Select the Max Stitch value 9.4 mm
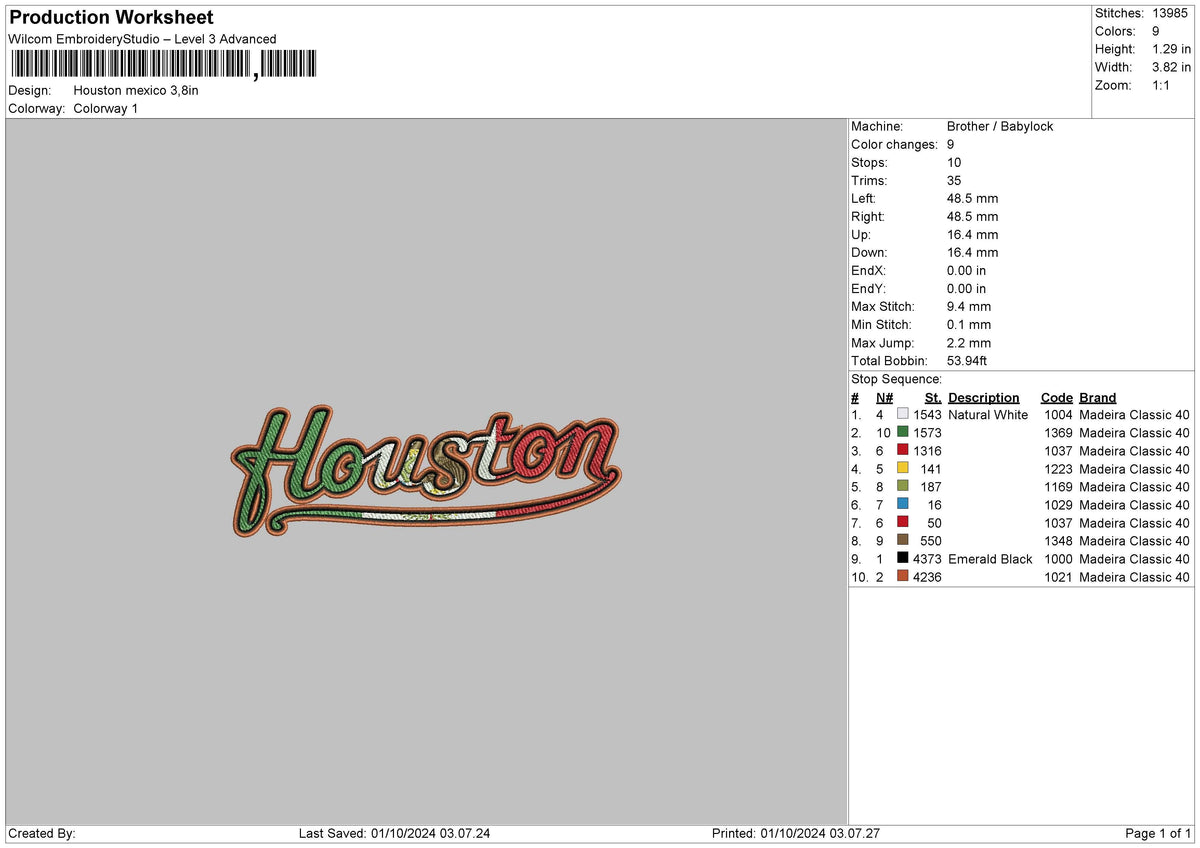Viewport: 1200px width, 848px height. click(x=969, y=306)
